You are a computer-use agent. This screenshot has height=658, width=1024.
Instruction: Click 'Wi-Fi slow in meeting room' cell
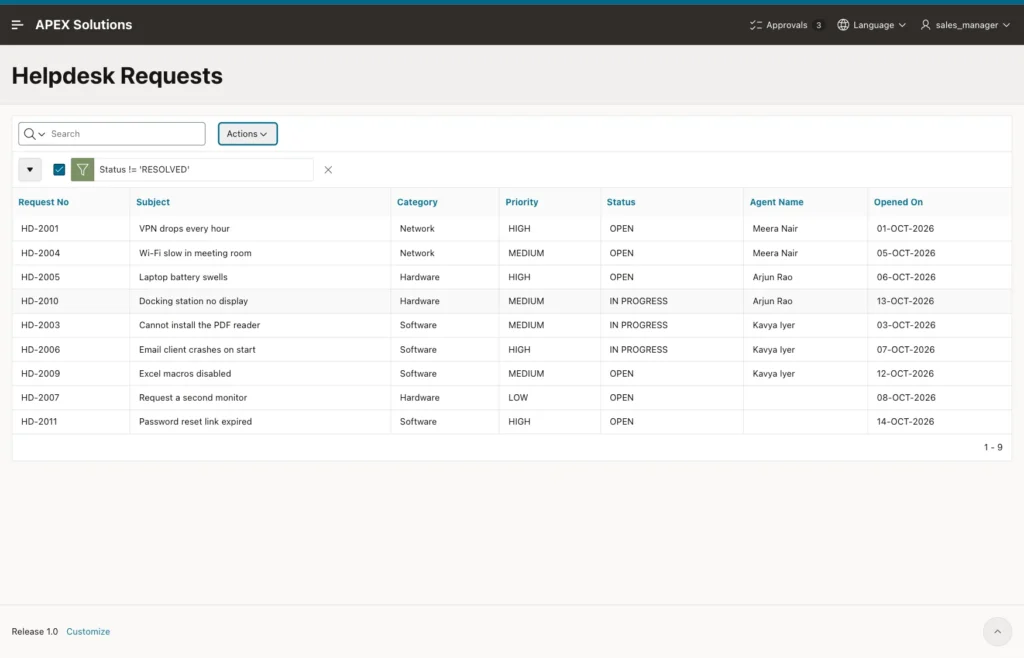pyautogui.click(x=260, y=253)
